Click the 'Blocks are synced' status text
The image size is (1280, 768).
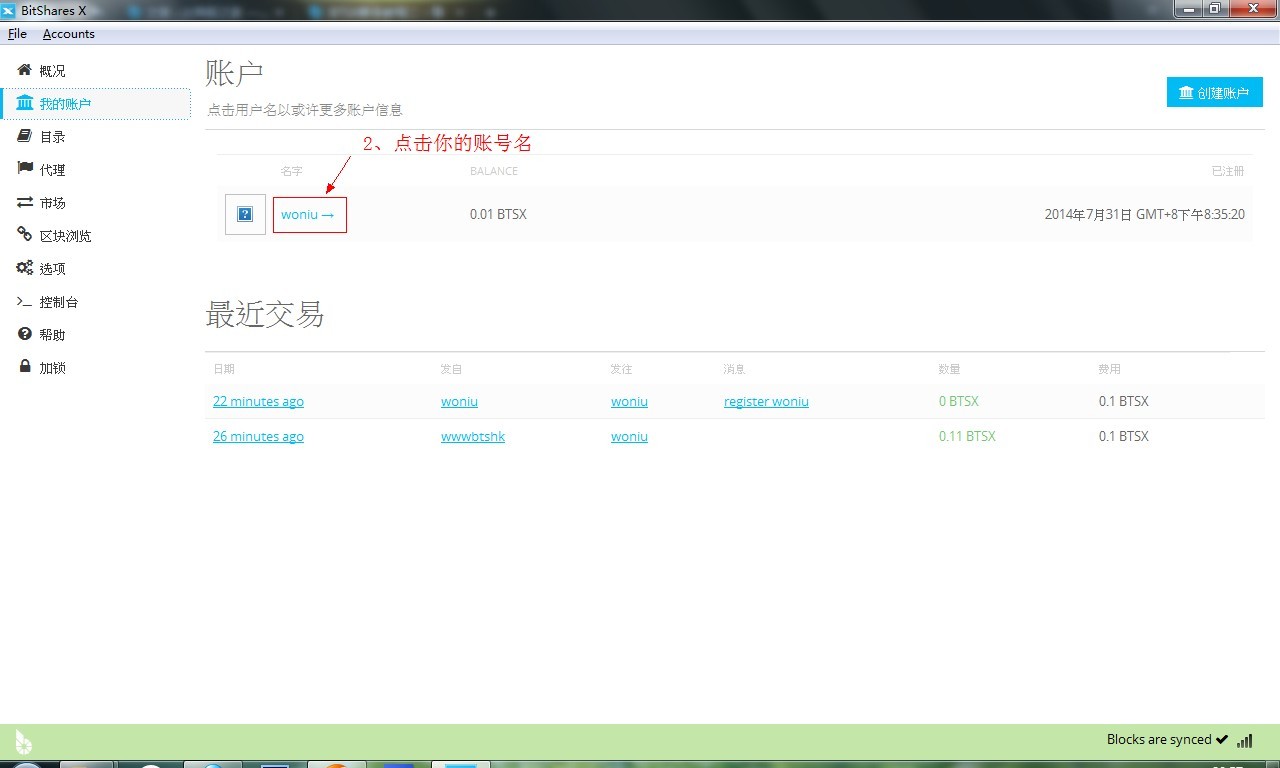coord(1159,740)
